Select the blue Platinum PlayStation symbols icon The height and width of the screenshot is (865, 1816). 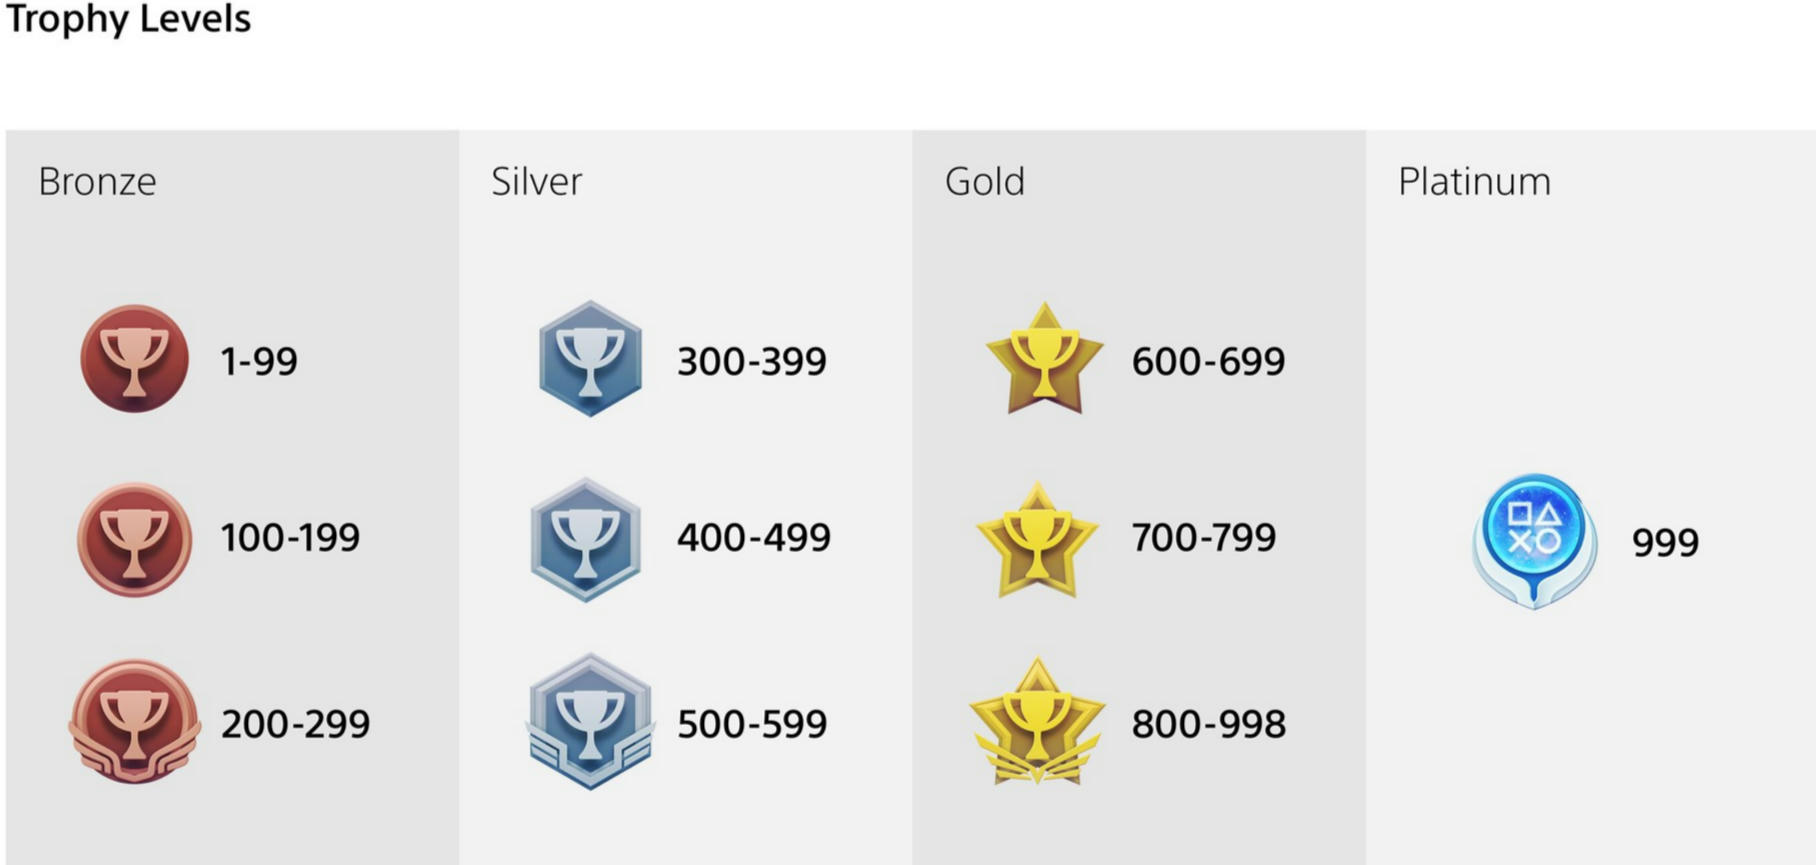tap(1534, 541)
